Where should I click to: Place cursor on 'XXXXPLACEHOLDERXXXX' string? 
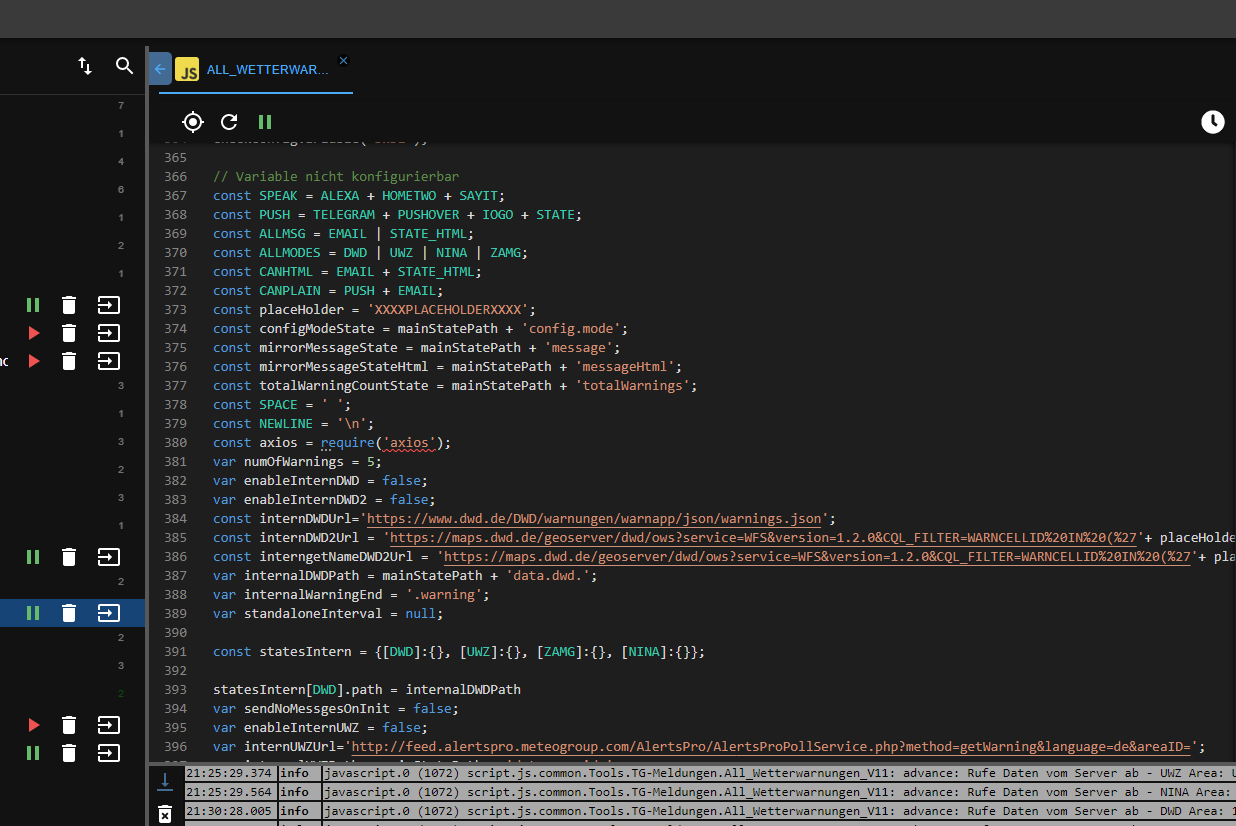click(448, 309)
